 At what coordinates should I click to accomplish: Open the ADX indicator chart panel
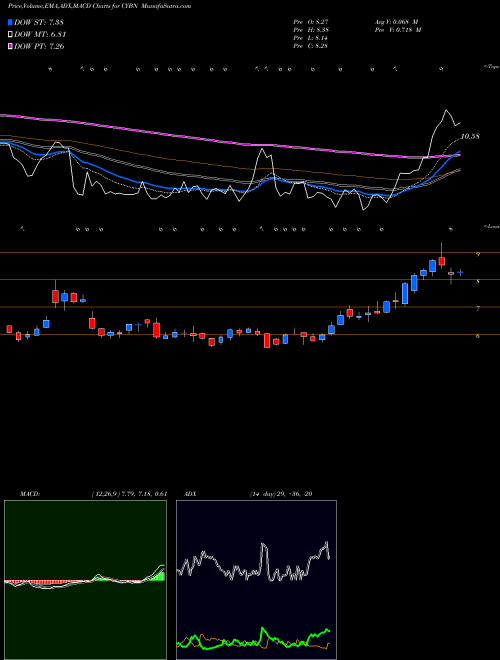point(256,580)
